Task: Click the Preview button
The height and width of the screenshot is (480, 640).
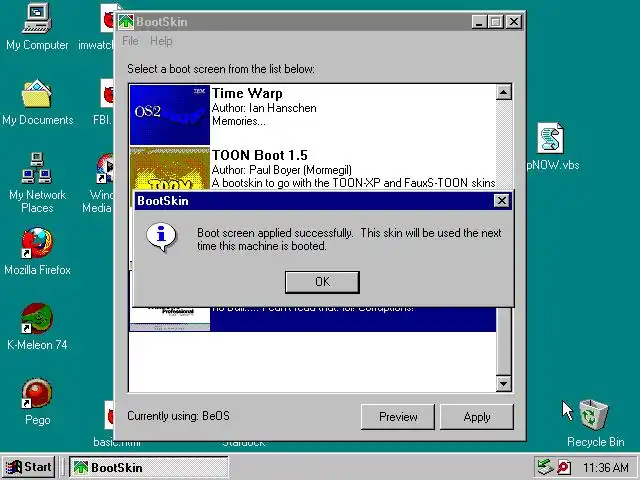Action: pos(398,417)
